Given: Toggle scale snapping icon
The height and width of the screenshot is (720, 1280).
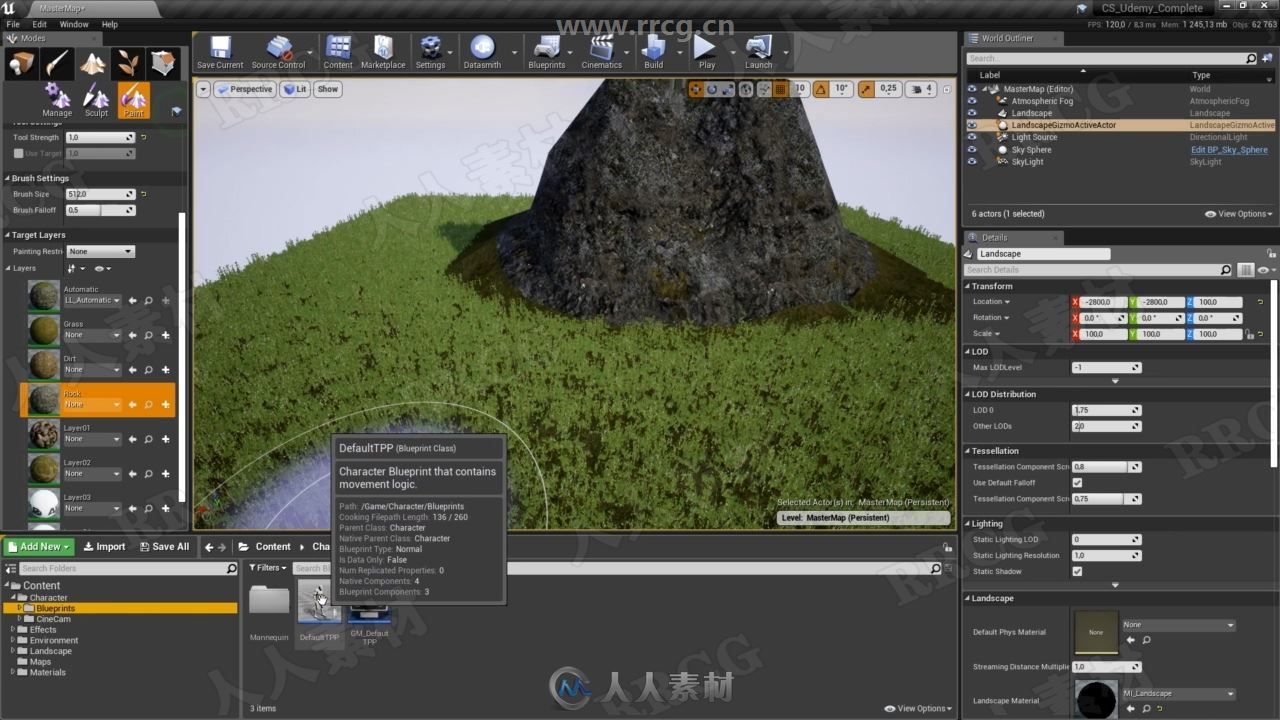Looking at the screenshot, I should [x=866, y=89].
